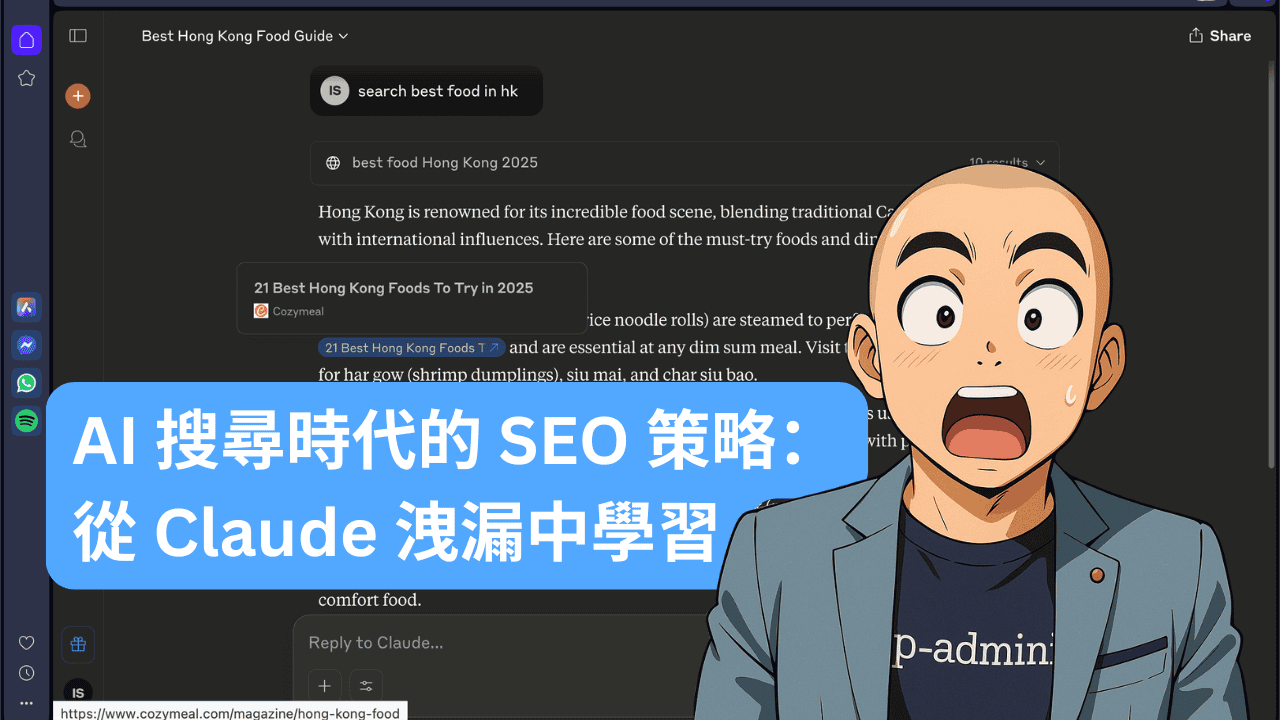Open the first app icon above Messenger
1280x720 pixels.
27,308
